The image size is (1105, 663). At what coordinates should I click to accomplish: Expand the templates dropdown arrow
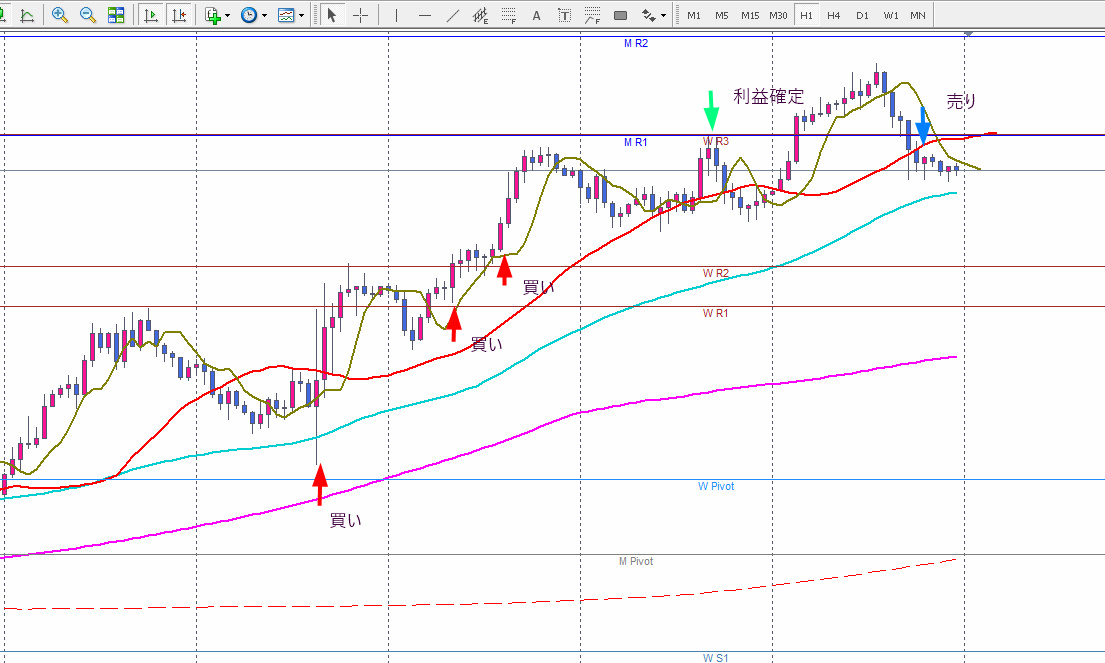pos(302,16)
